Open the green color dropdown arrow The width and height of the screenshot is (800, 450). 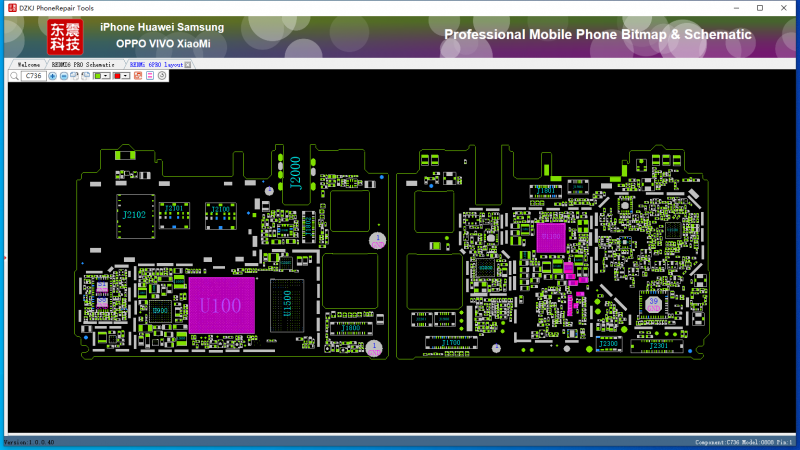point(106,76)
